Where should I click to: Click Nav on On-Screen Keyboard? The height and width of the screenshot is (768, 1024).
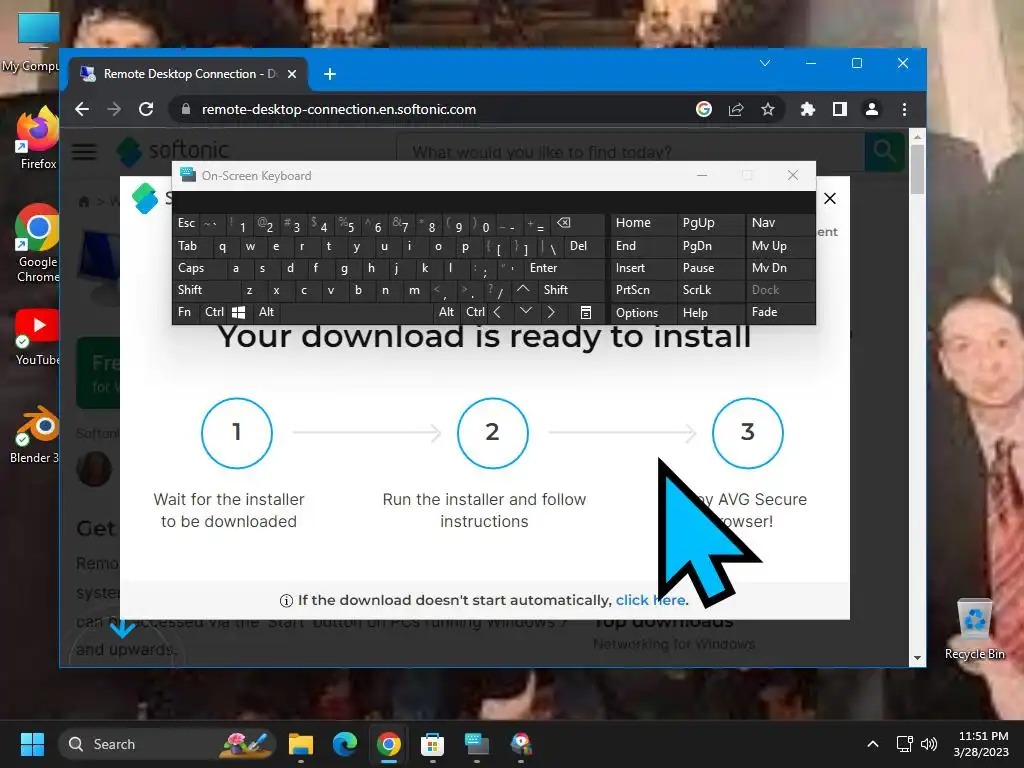(780, 223)
